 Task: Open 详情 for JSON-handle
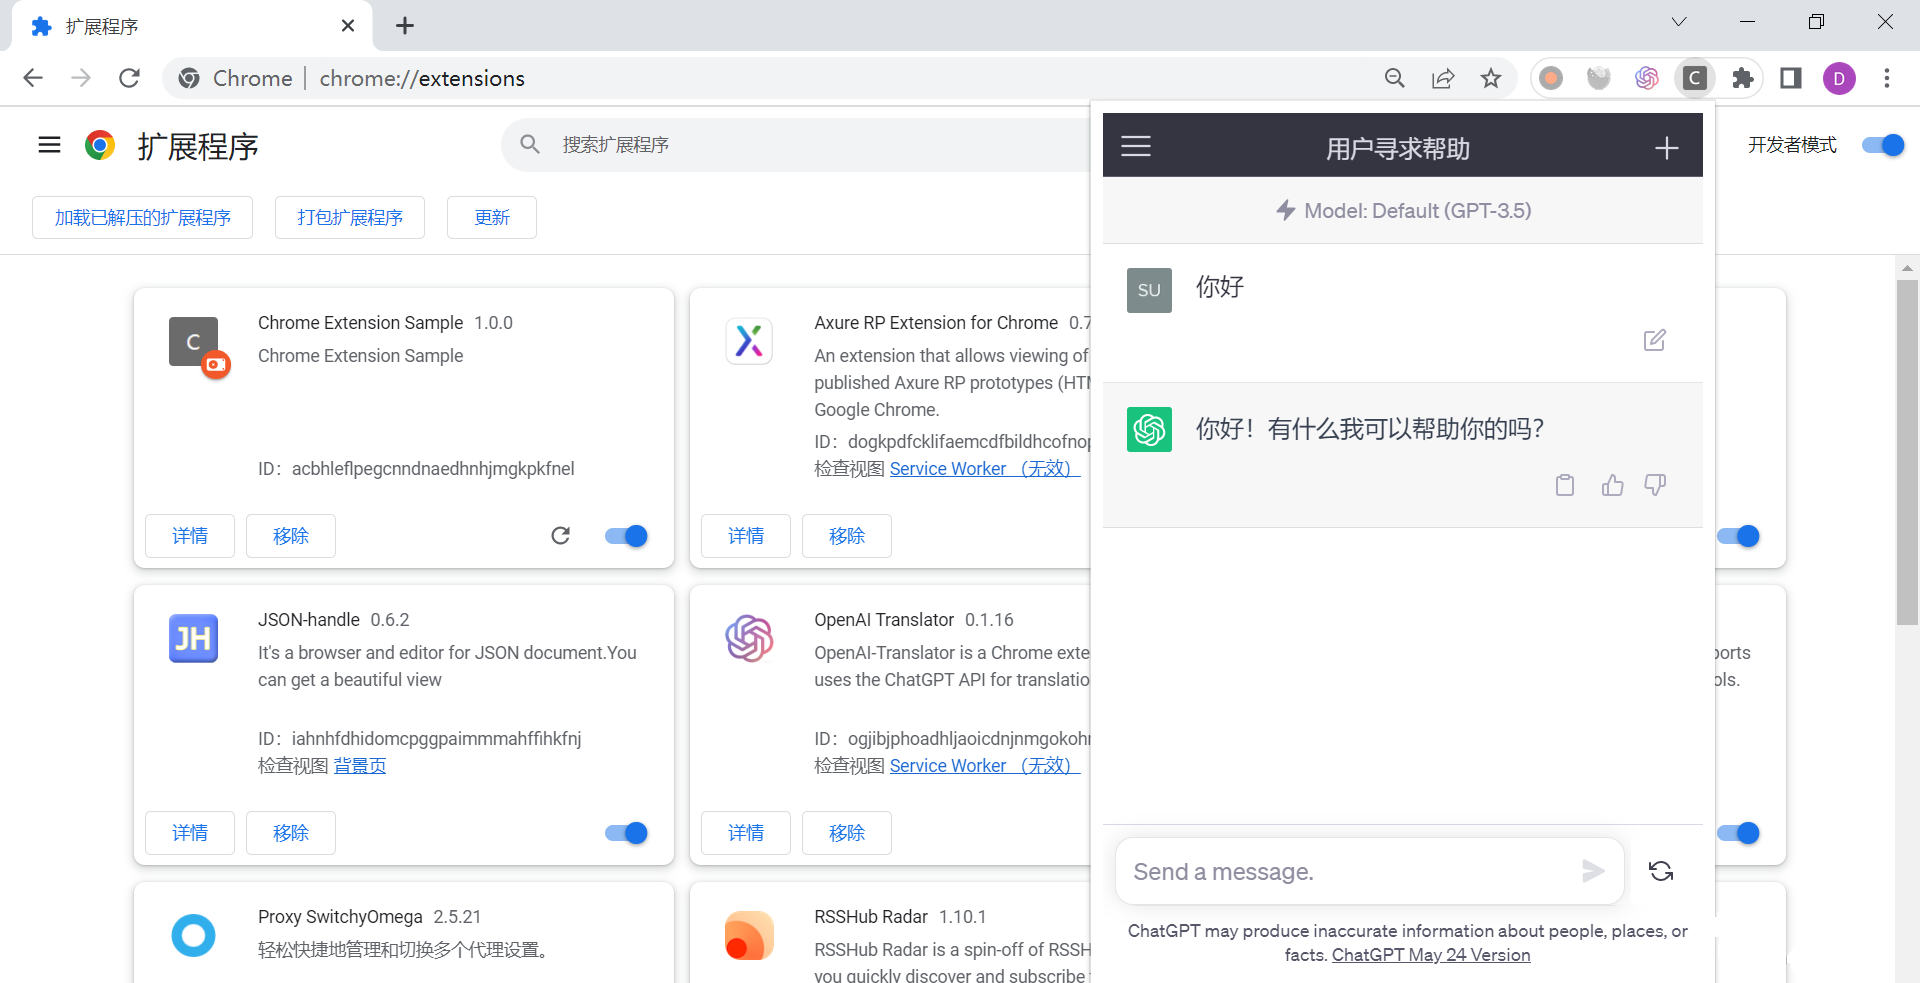[190, 833]
